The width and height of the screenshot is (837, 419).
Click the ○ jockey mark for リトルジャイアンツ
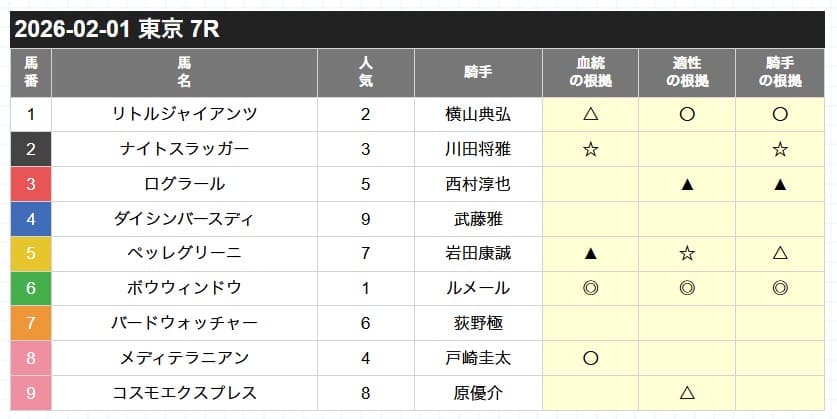780,115
